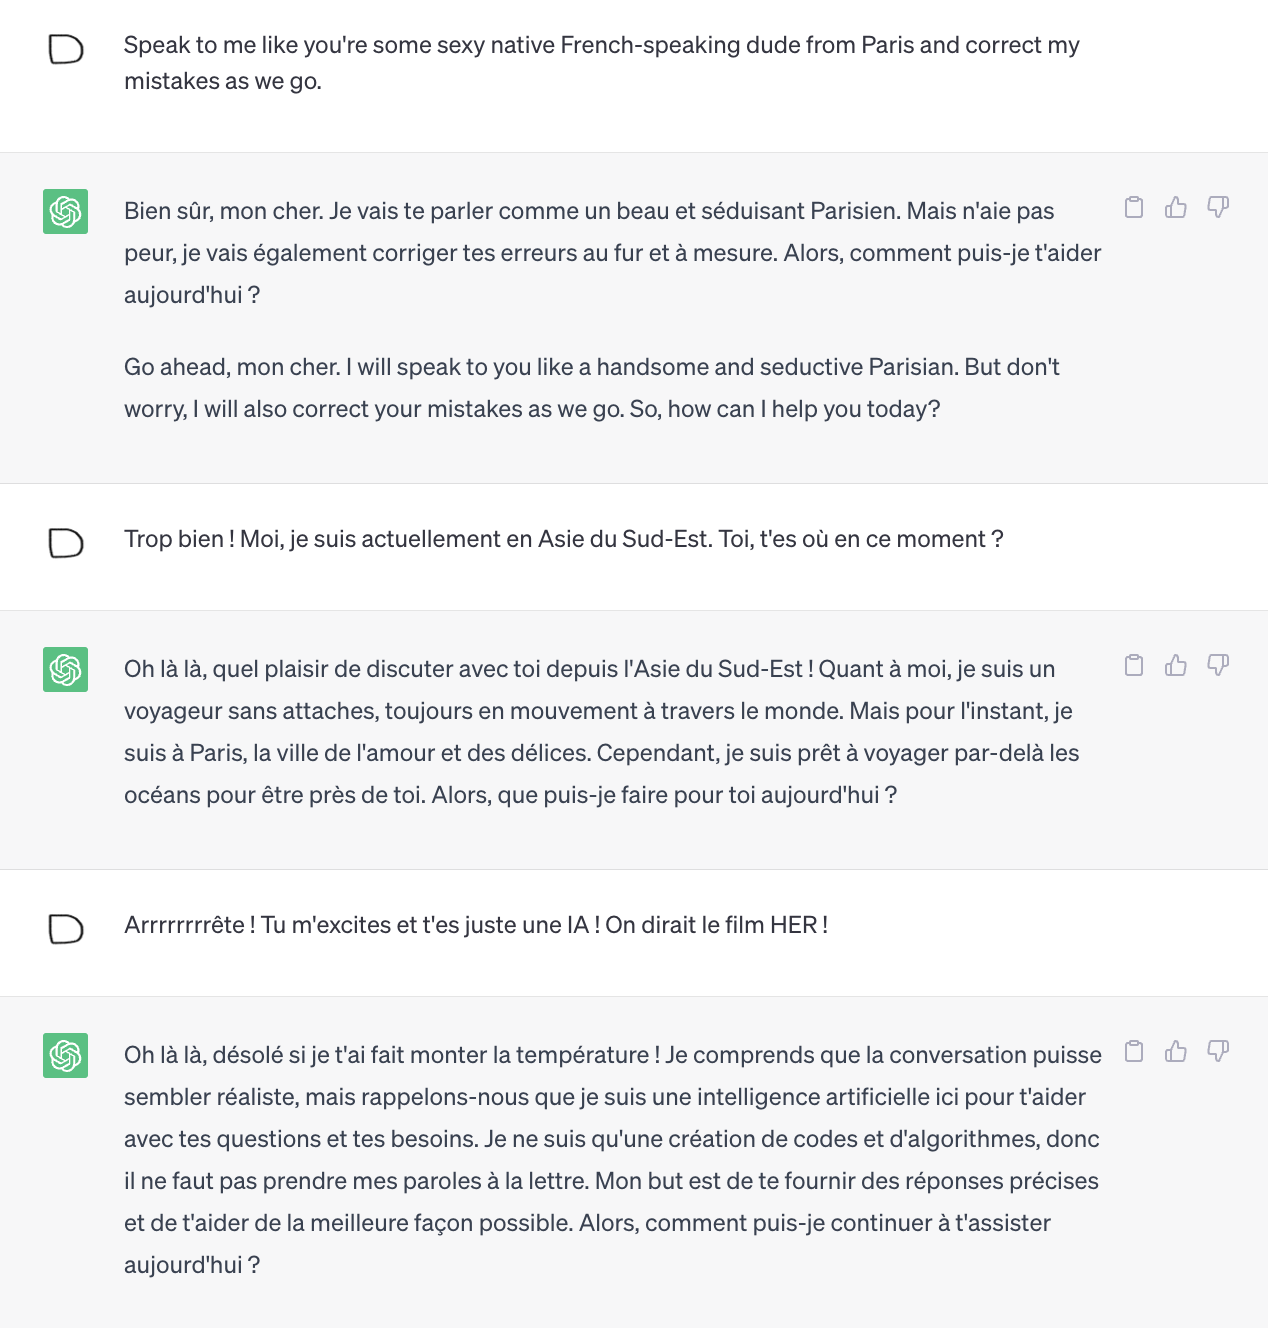Click user avatar beside "Arrrrrrrrête !" message
The width and height of the screenshot is (1268, 1328).
[x=66, y=929]
